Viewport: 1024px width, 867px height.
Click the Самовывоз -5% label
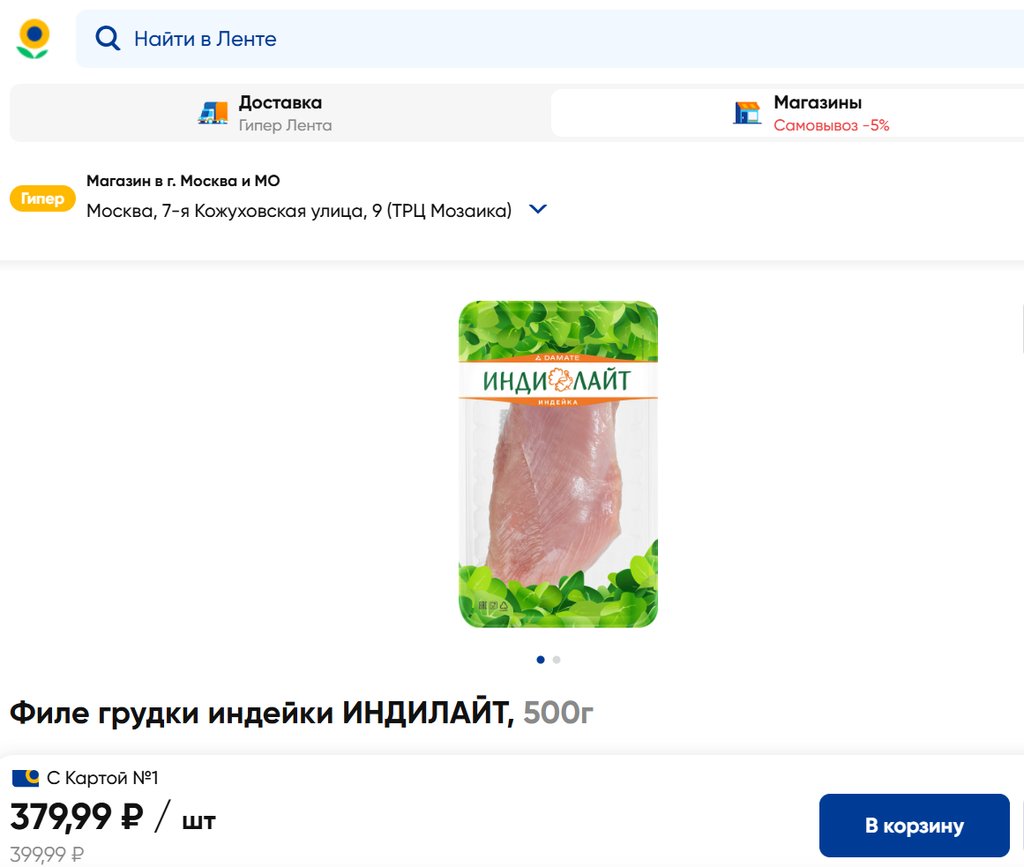click(831, 125)
